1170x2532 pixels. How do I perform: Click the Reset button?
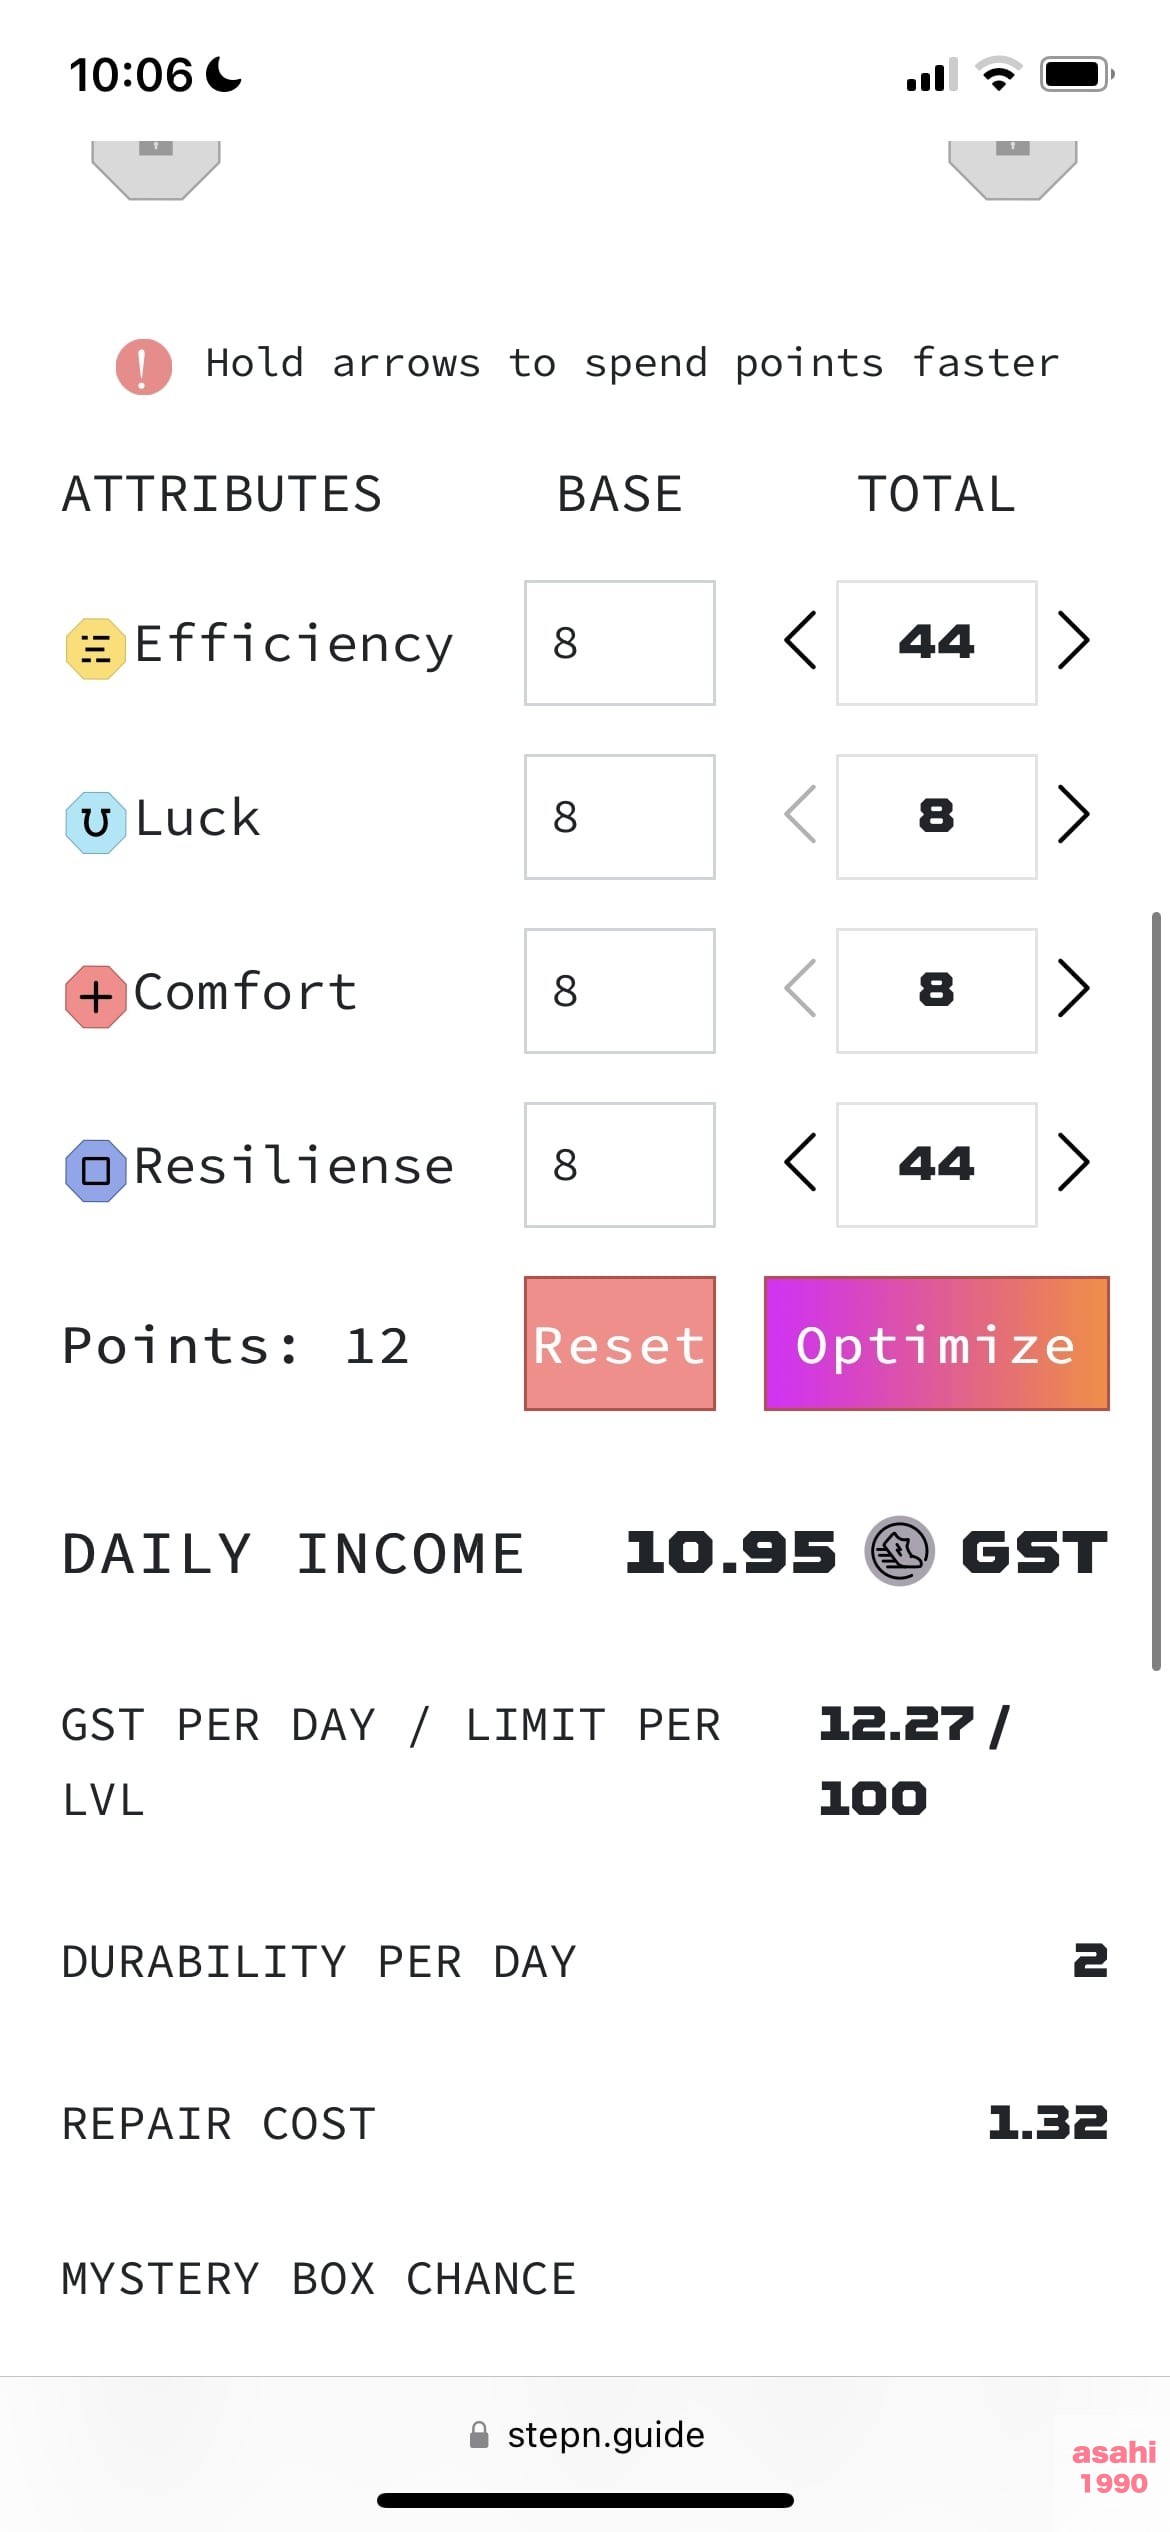(x=620, y=1343)
